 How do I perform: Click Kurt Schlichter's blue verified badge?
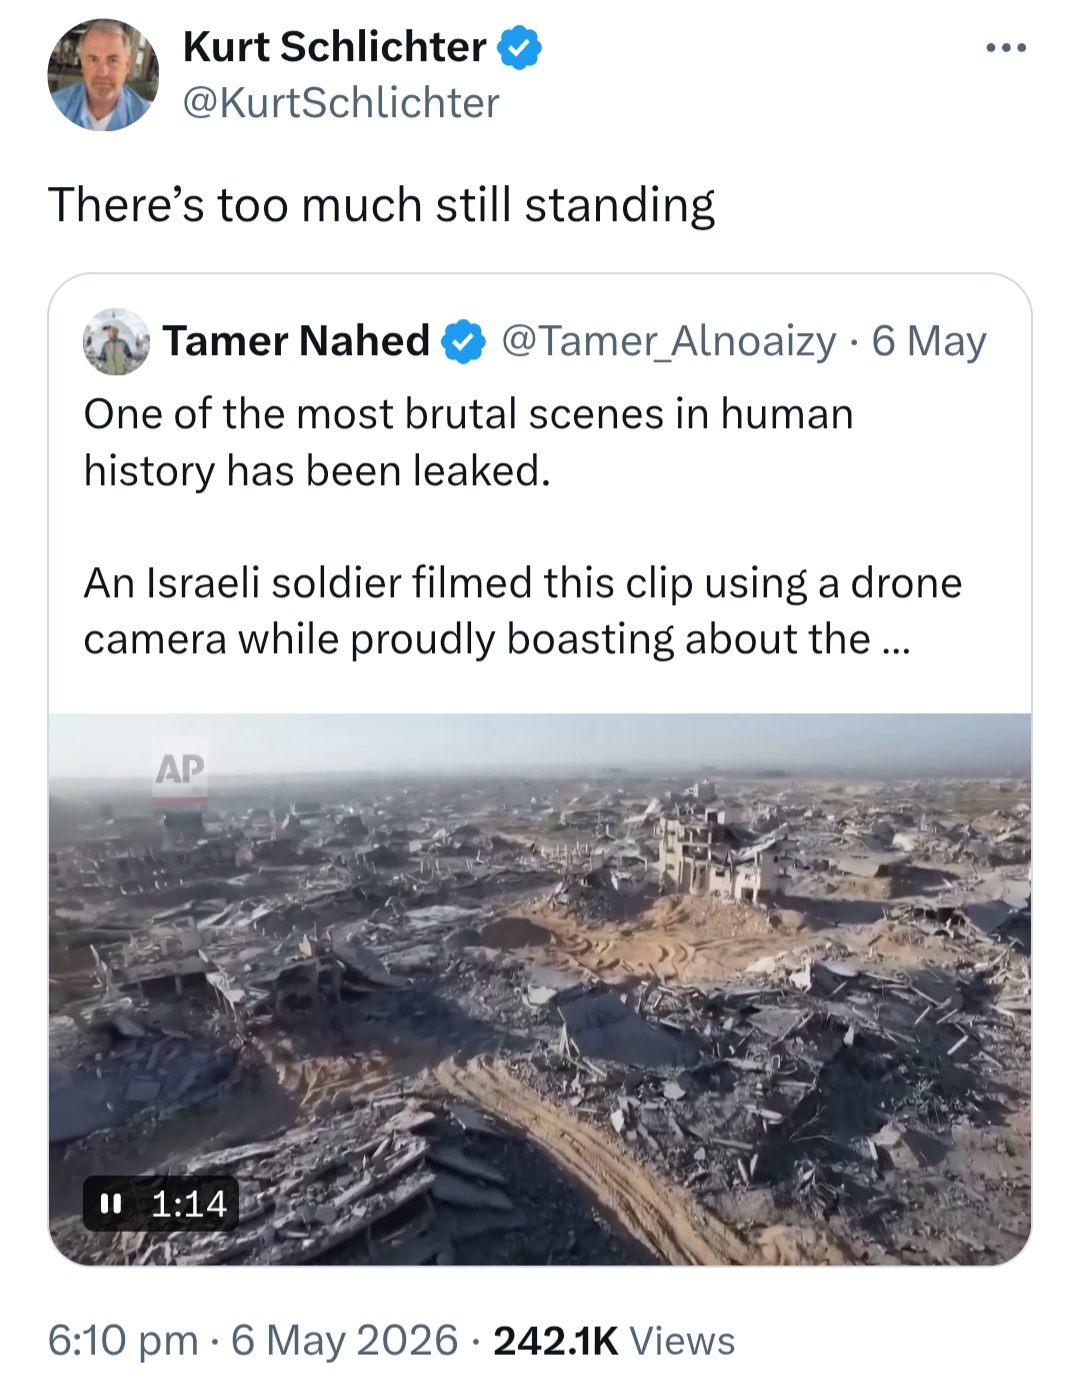pyautogui.click(x=519, y=48)
